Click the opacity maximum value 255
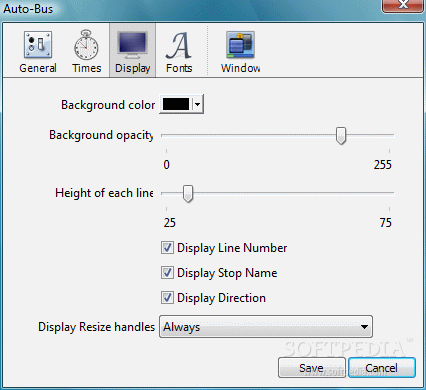Image resolution: width=426 pixels, height=390 pixels. [x=382, y=165]
